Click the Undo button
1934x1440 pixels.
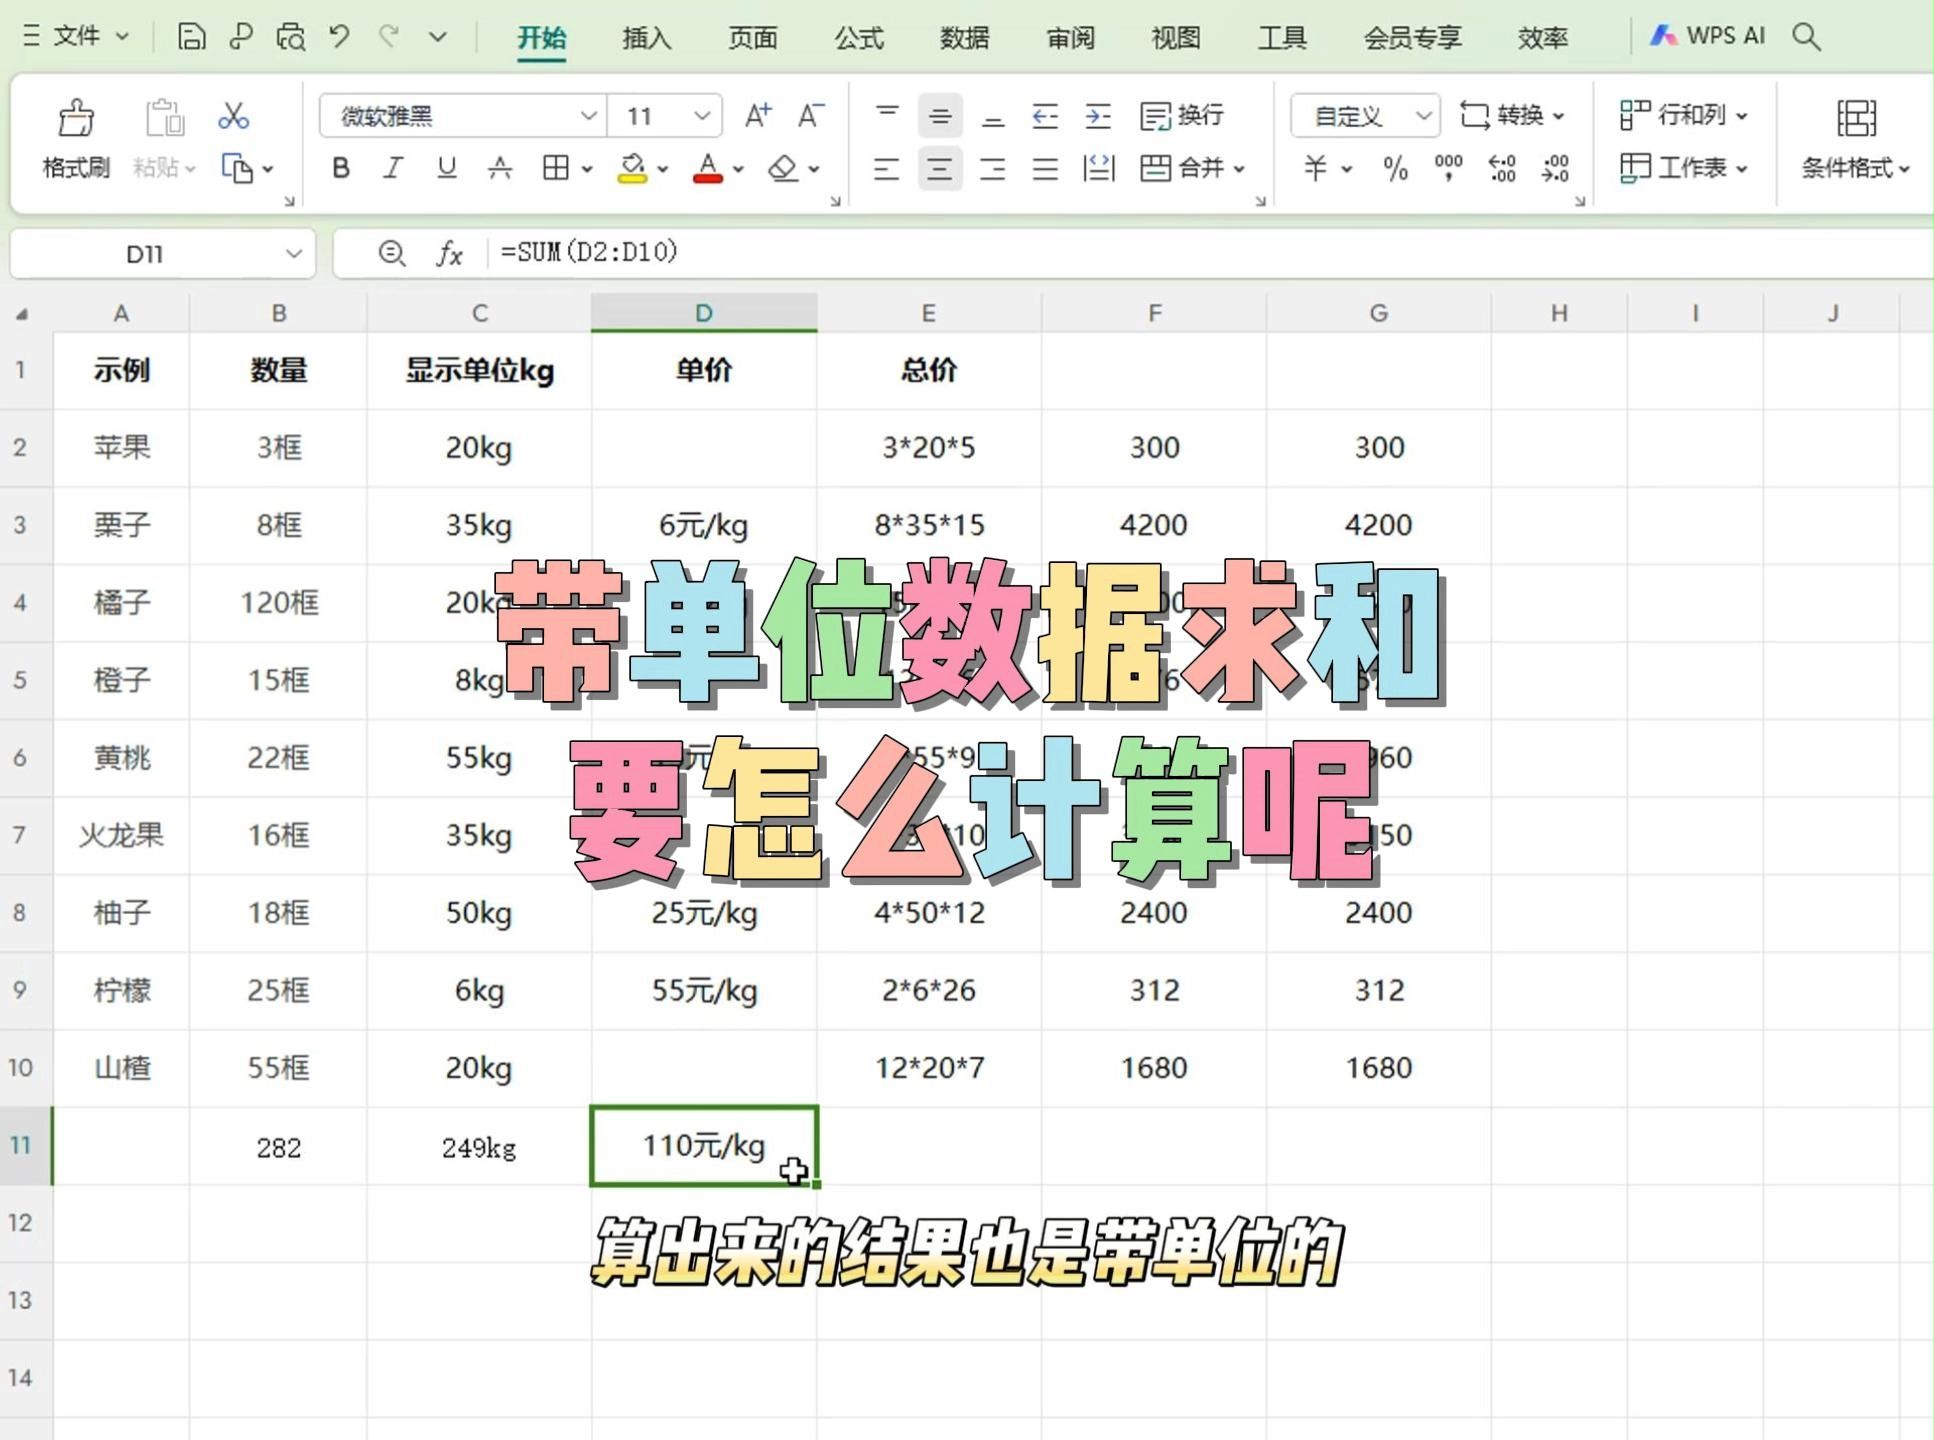[x=339, y=35]
